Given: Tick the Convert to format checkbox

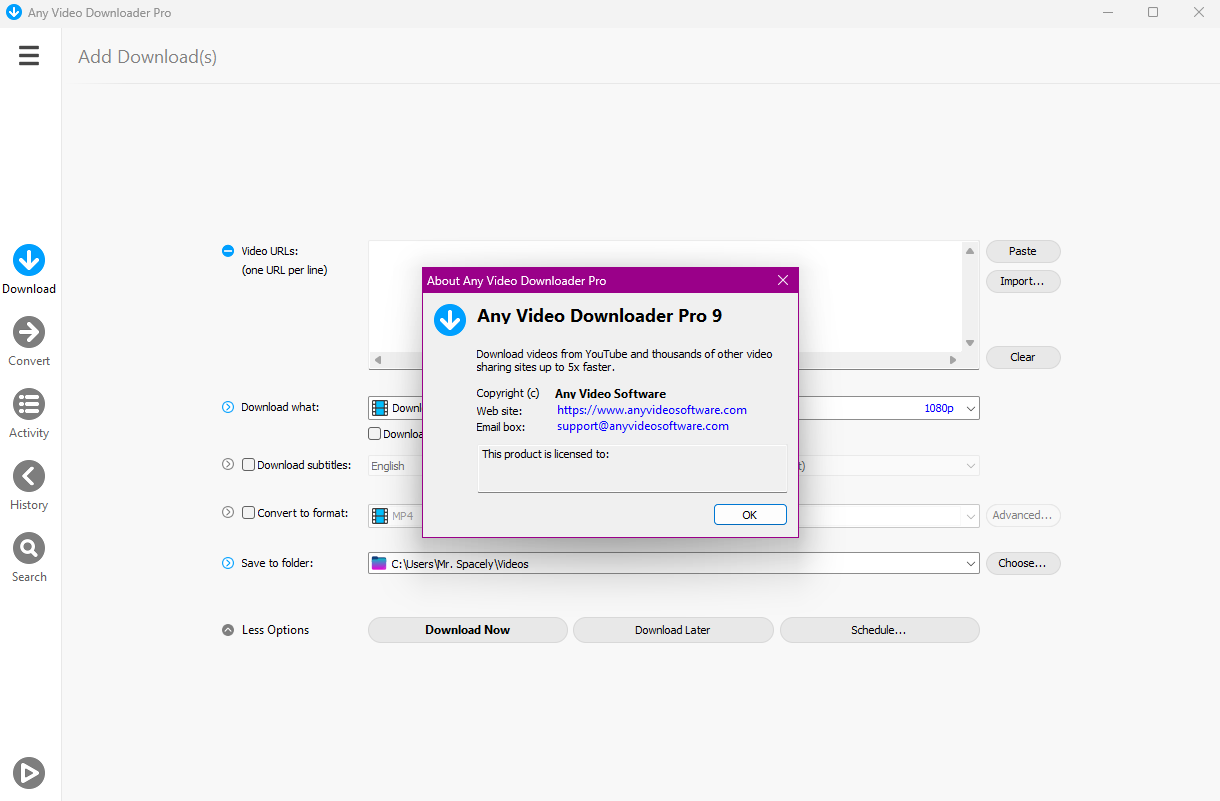Looking at the screenshot, I should (x=249, y=513).
